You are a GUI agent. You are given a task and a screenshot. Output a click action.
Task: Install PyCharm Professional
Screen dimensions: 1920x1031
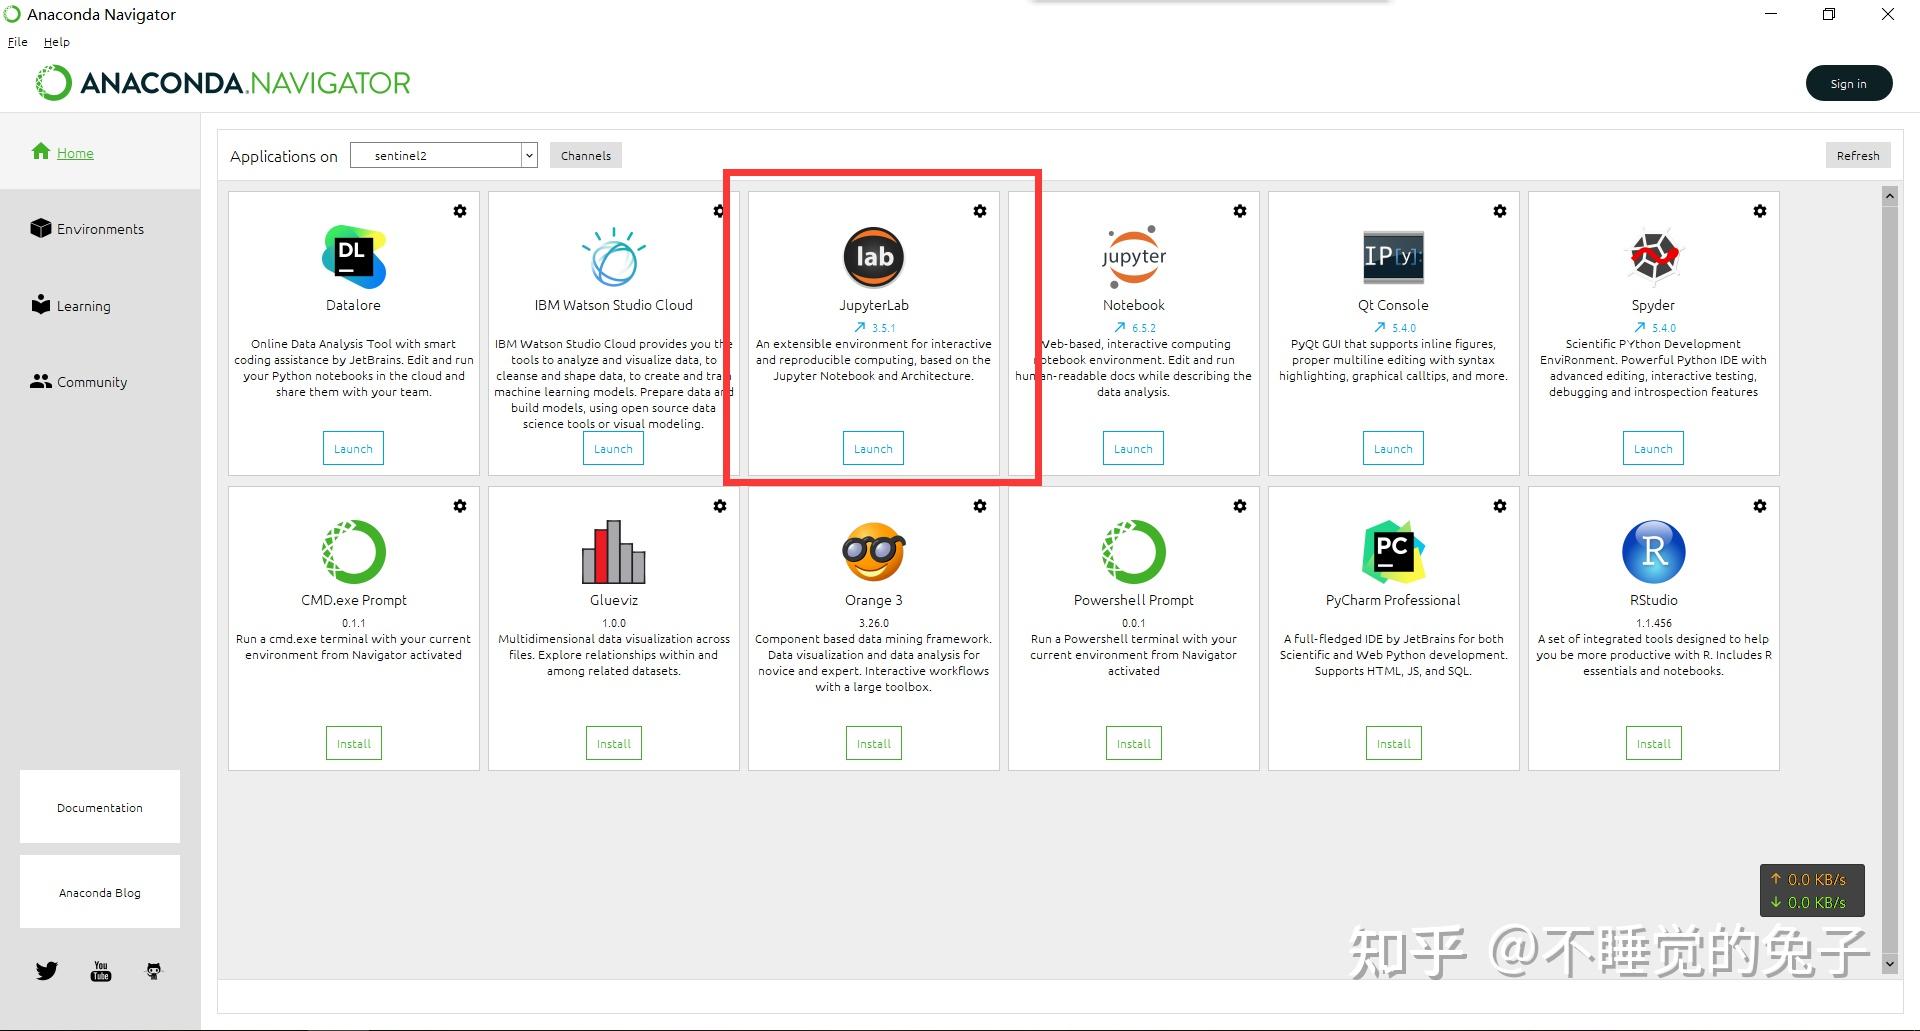pyautogui.click(x=1394, y=743)
